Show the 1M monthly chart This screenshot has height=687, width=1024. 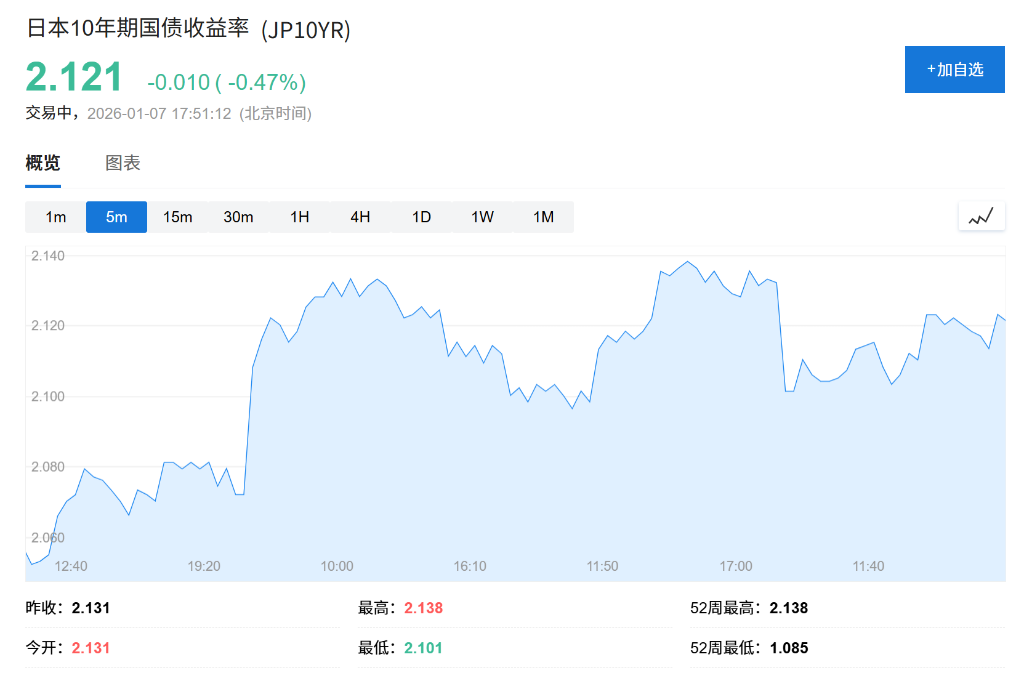(543, 217)
